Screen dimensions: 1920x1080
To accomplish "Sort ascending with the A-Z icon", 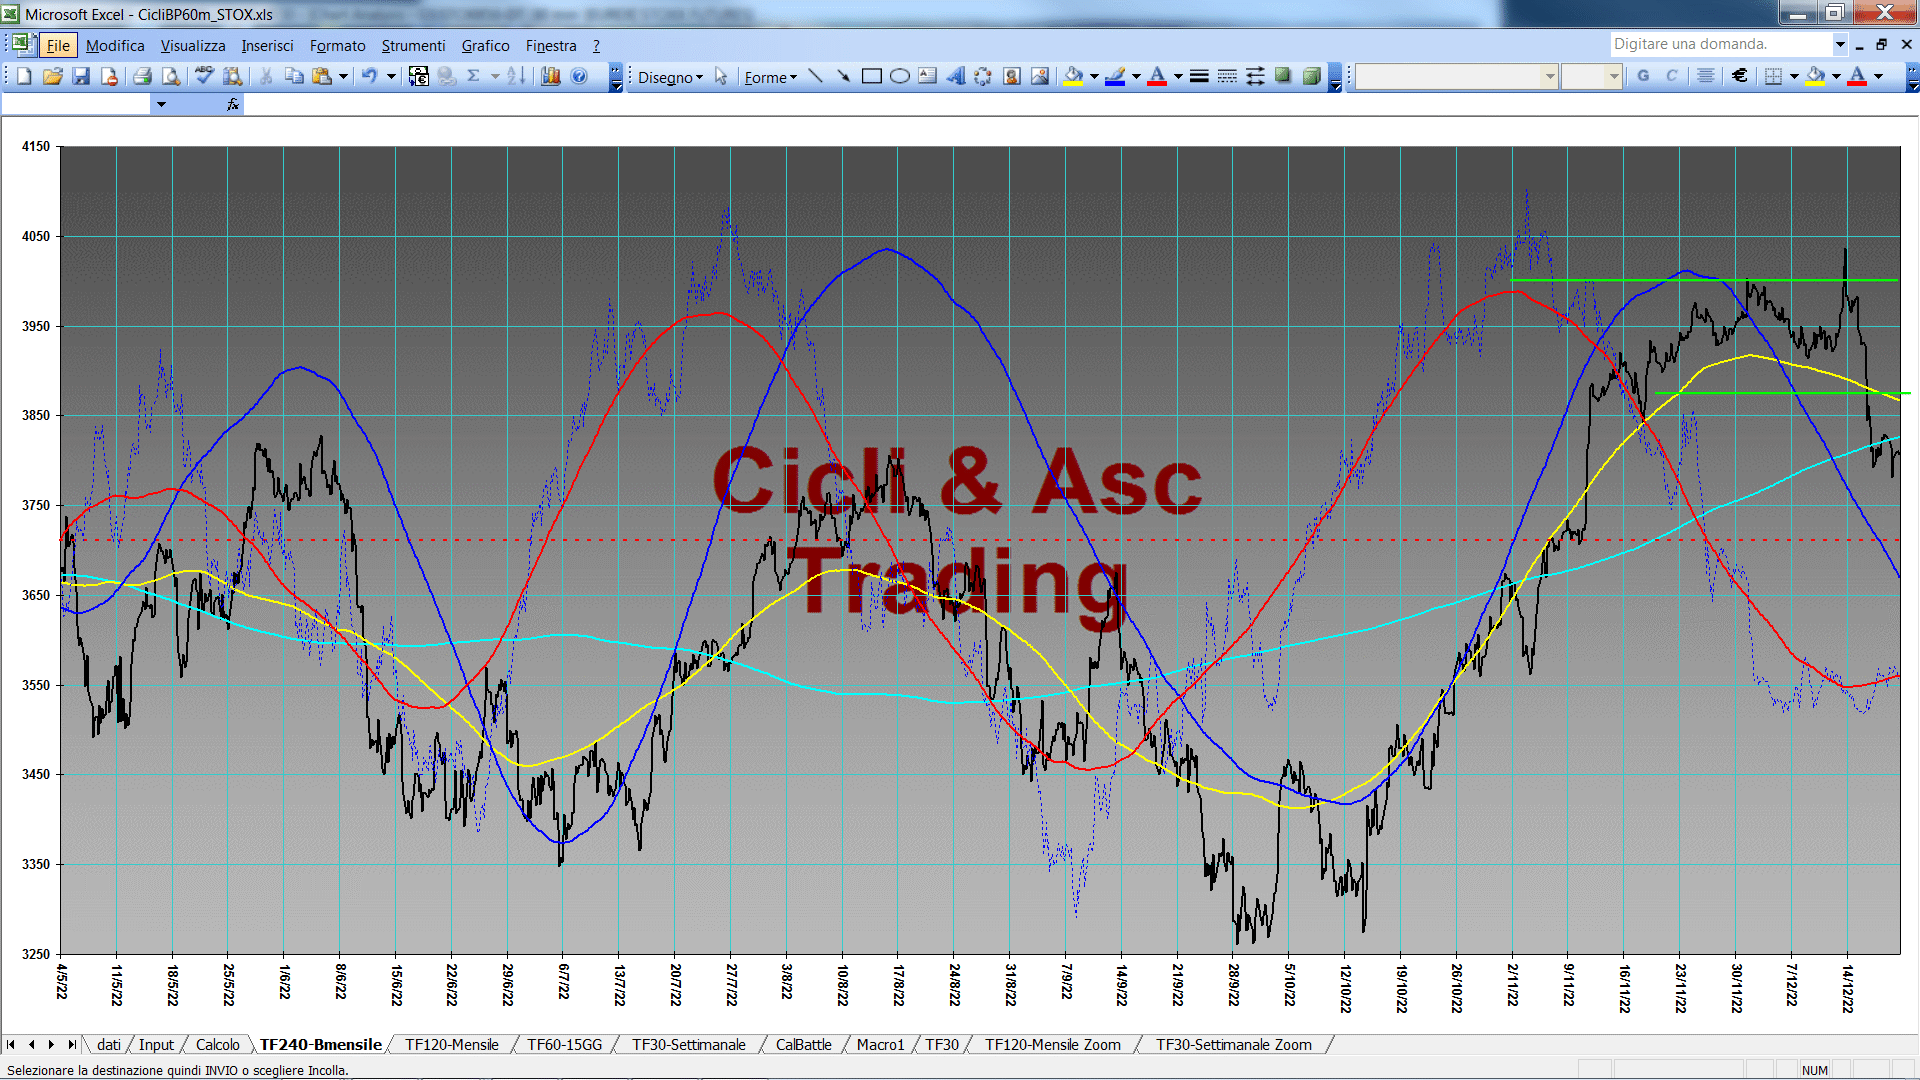I will click(x=516, y=76).
